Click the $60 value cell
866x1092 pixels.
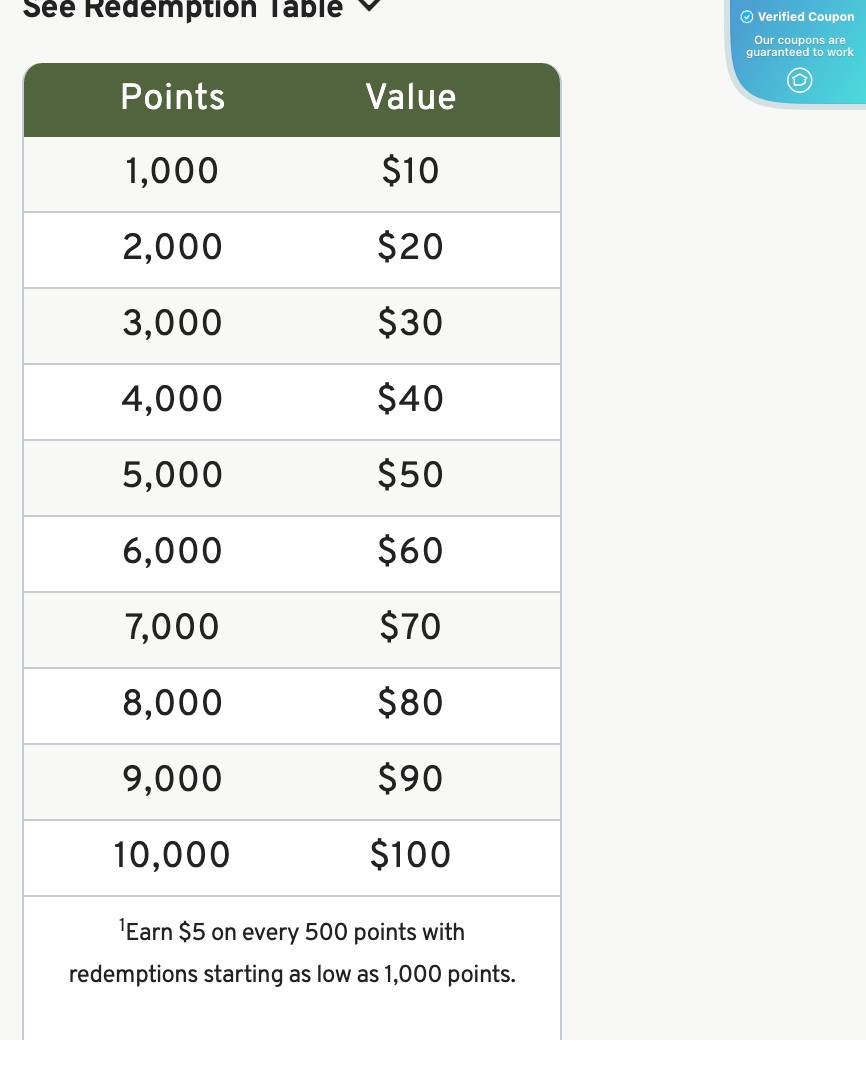tap(411, 552)
